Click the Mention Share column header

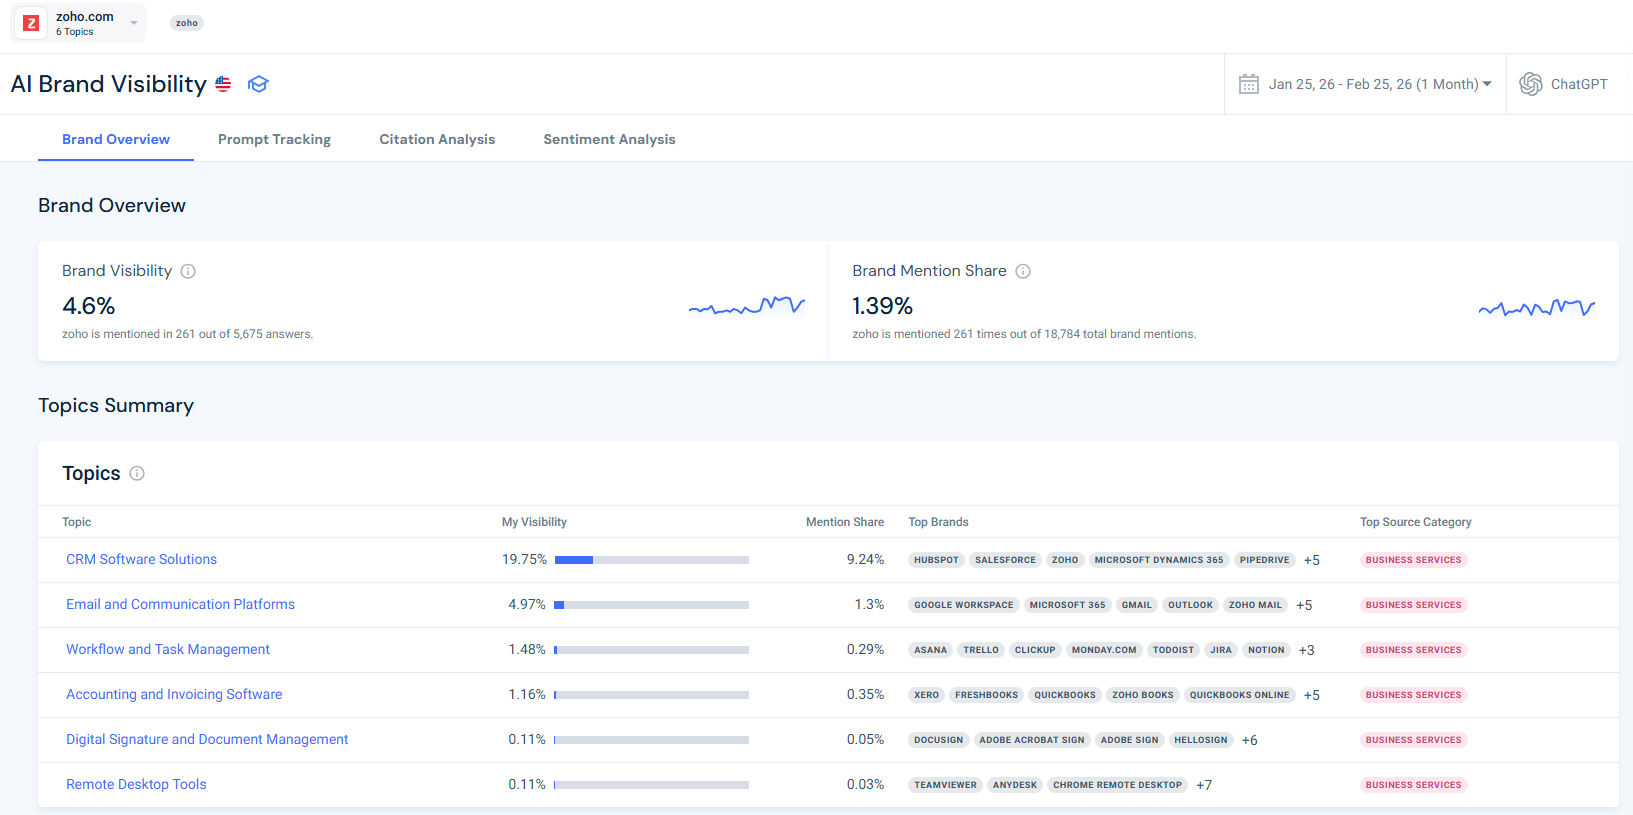(x=845, y=522)
